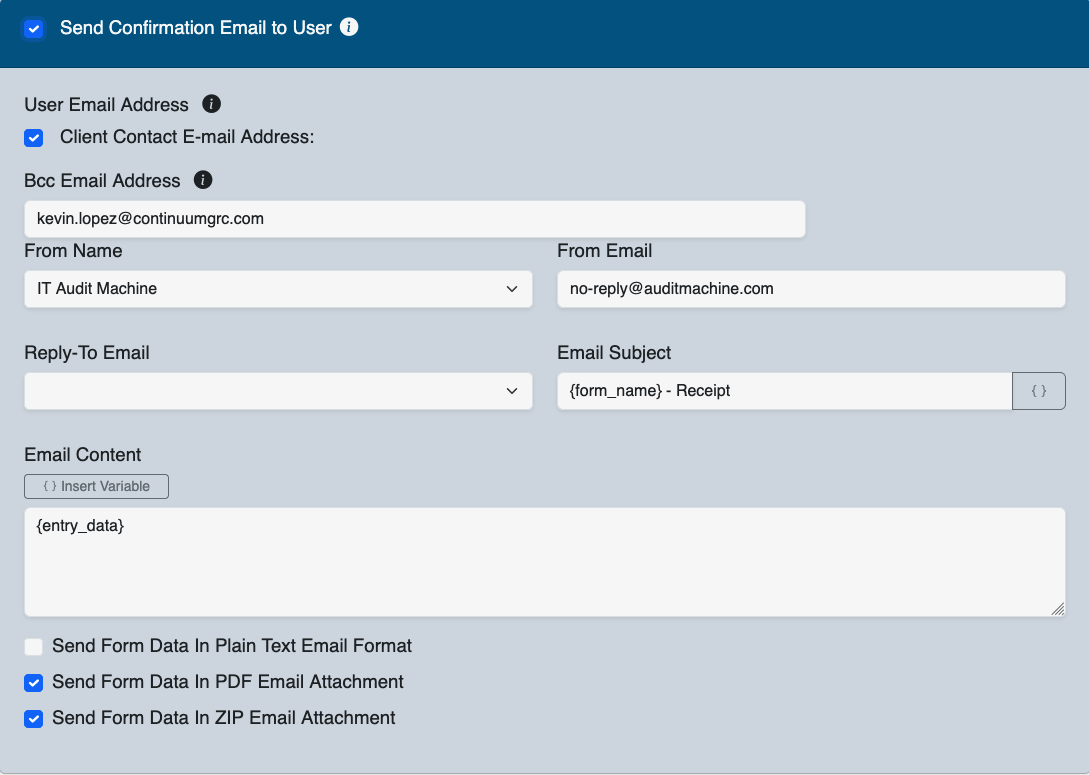Toggle Client Contact E-mail Address checkbox
1089x775 pixels.
pyautogui.click(x=34, y=138)
